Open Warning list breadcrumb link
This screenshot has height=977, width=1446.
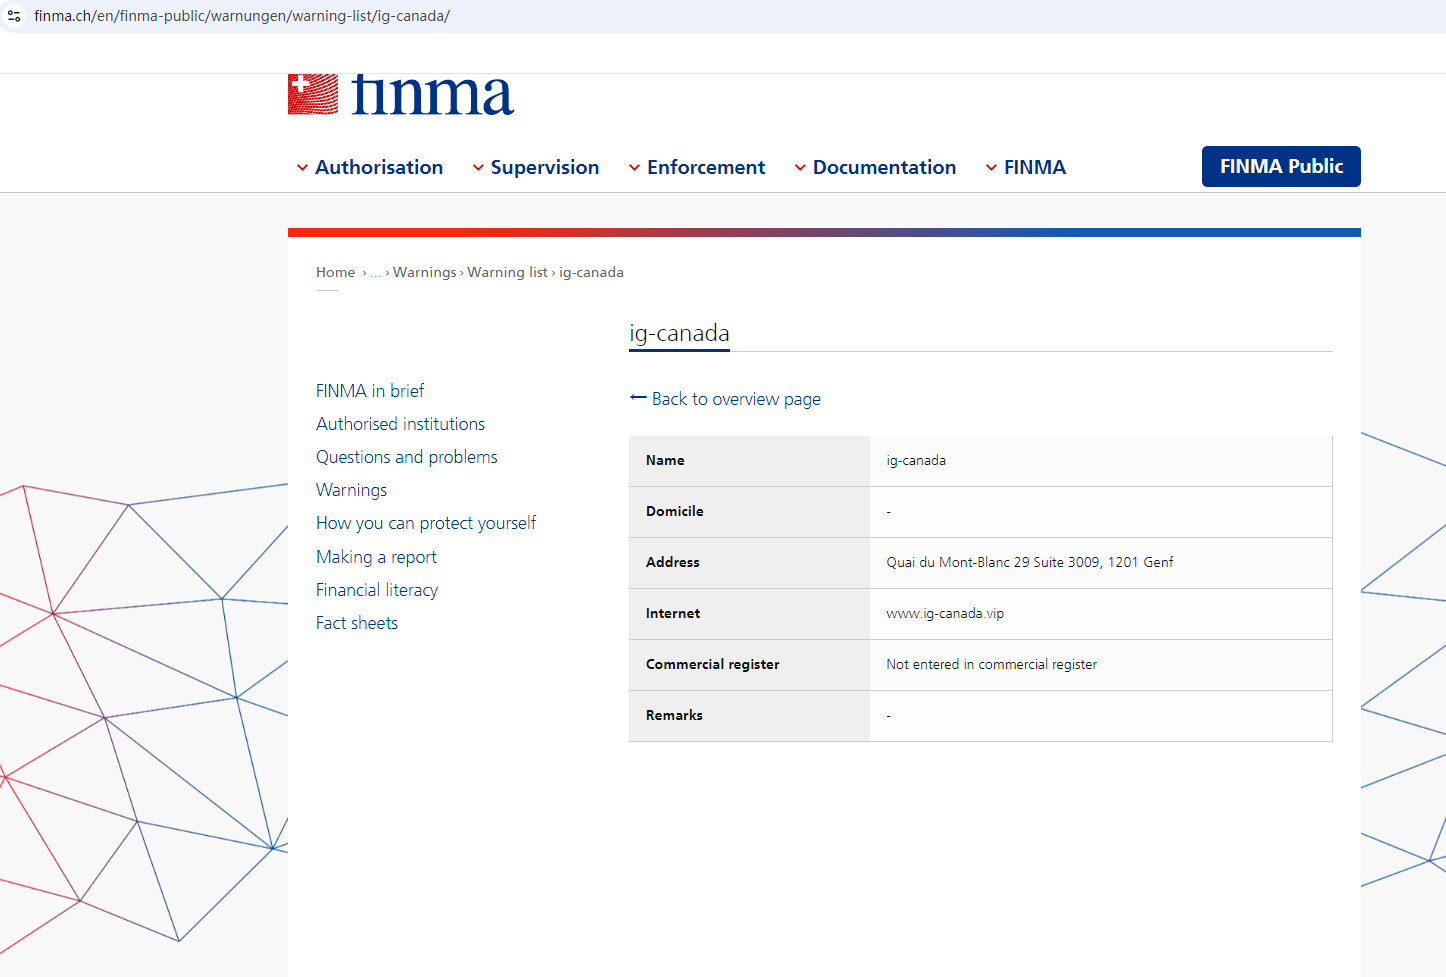click(507, 272)
